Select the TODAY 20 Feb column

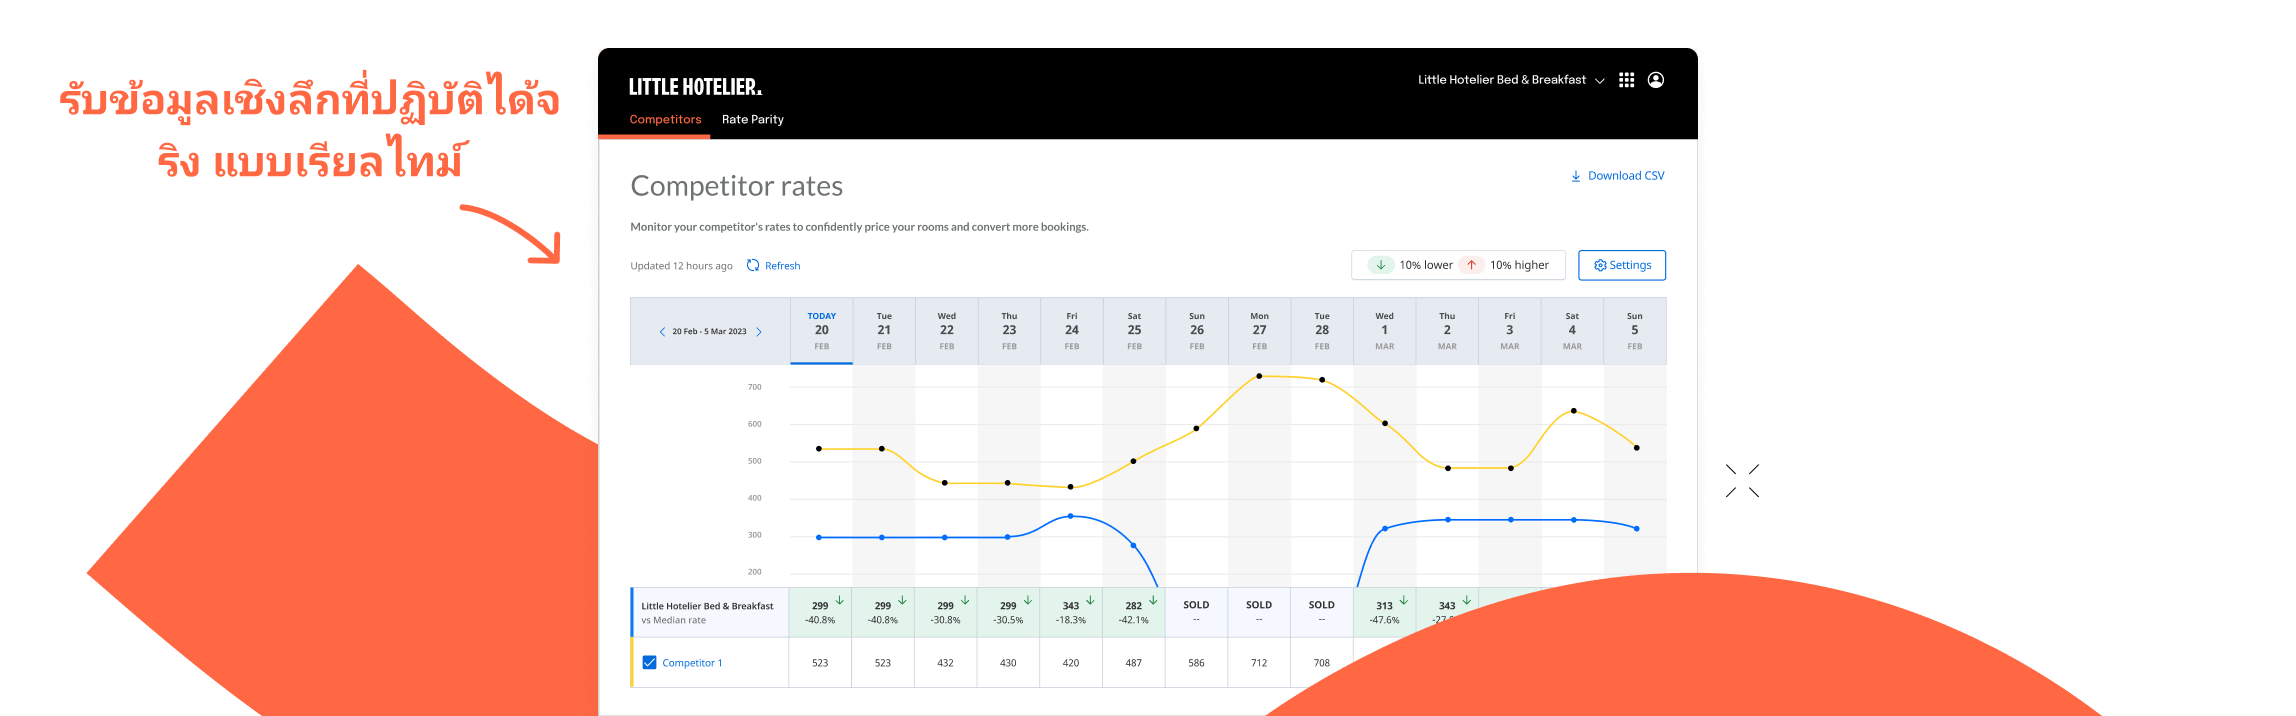coord(821,331)
